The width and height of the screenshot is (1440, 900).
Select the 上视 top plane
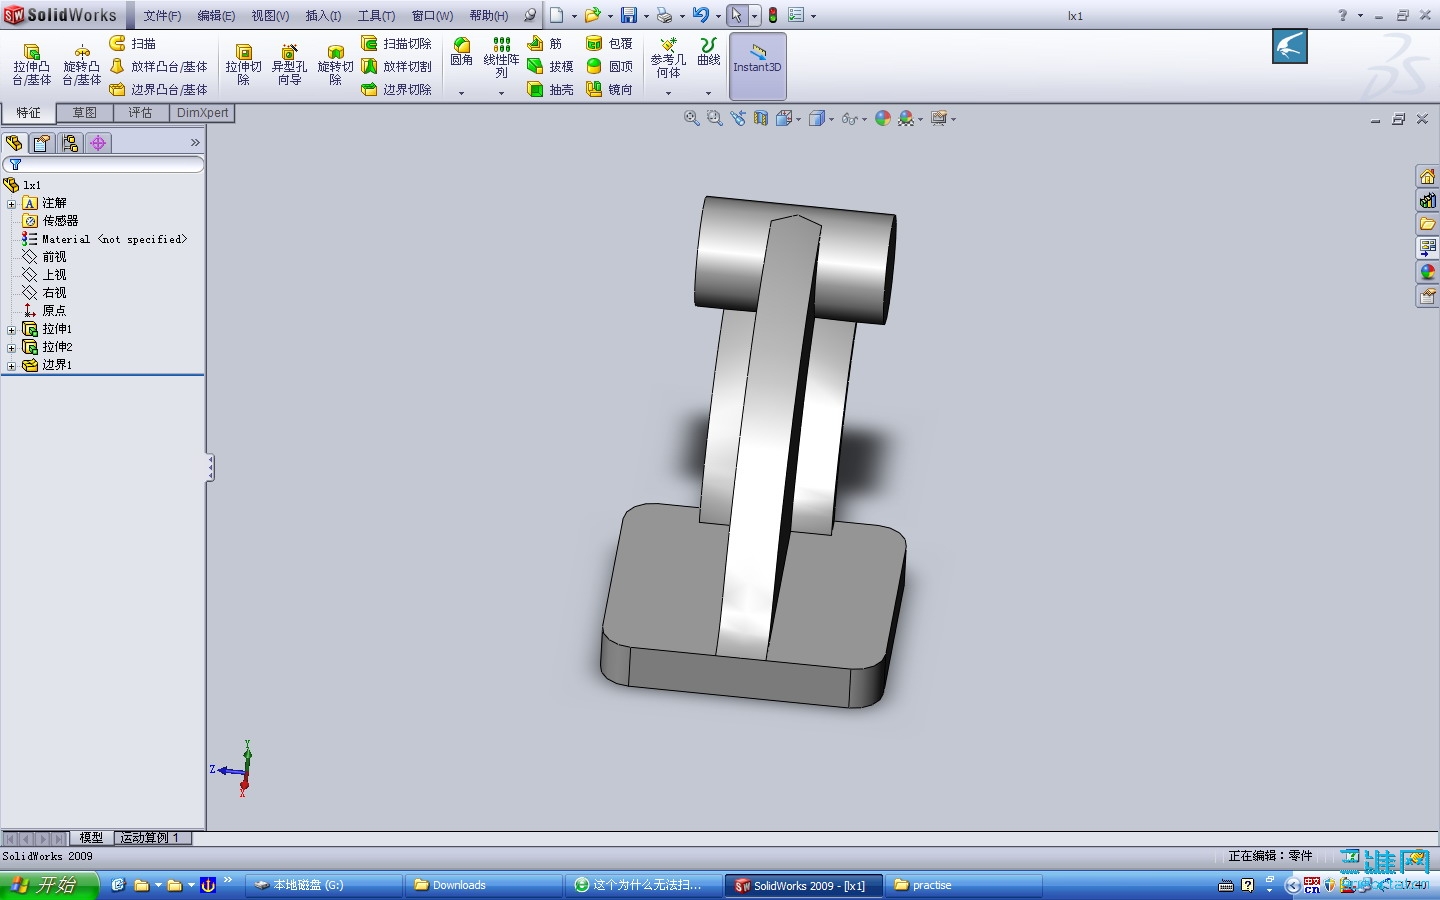click(45, 275)
